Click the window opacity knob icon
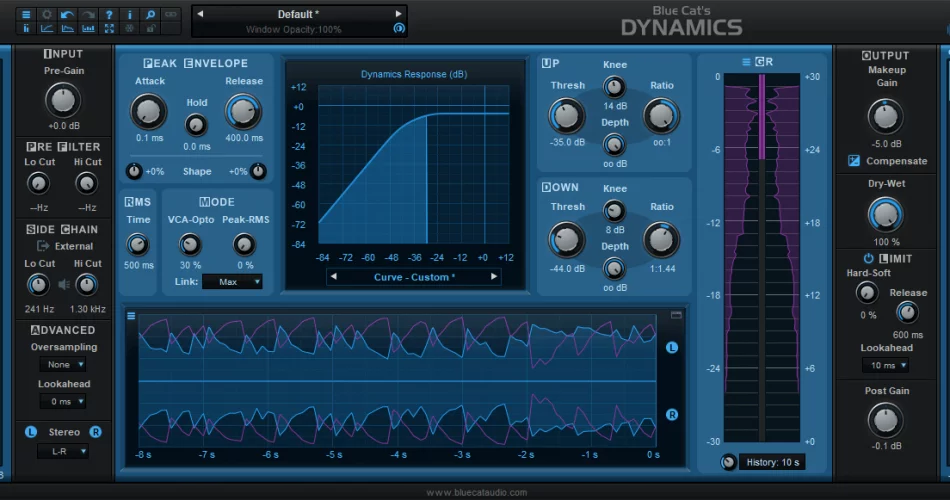The width and height of the screenshot is (950, 500). [x=399, y=28]
